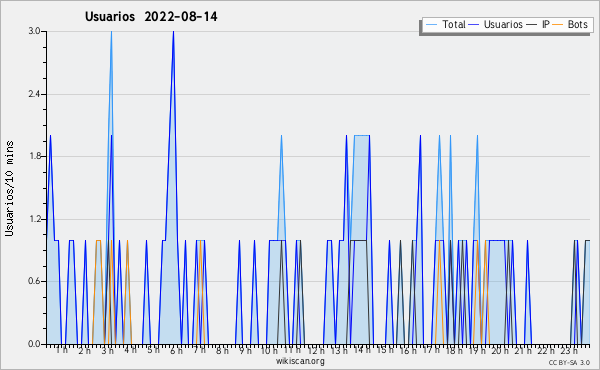
Task: Click the '1 h' x-axis label
Action: [62, 350]
